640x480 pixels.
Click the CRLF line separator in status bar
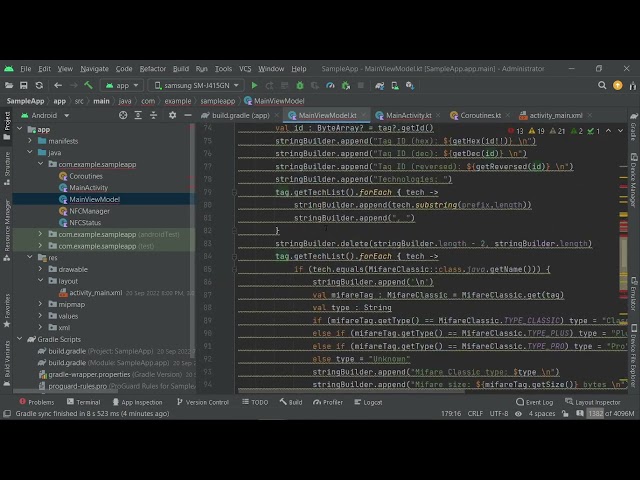coord(475,413)
